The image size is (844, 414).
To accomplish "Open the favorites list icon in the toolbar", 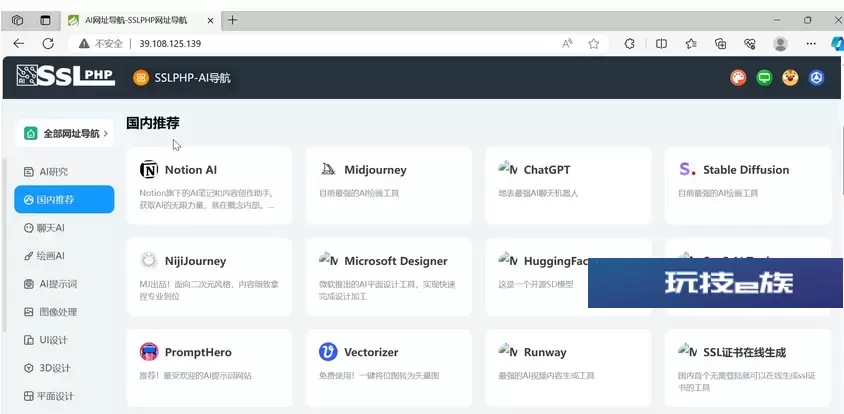I will [x=691, y=44].
